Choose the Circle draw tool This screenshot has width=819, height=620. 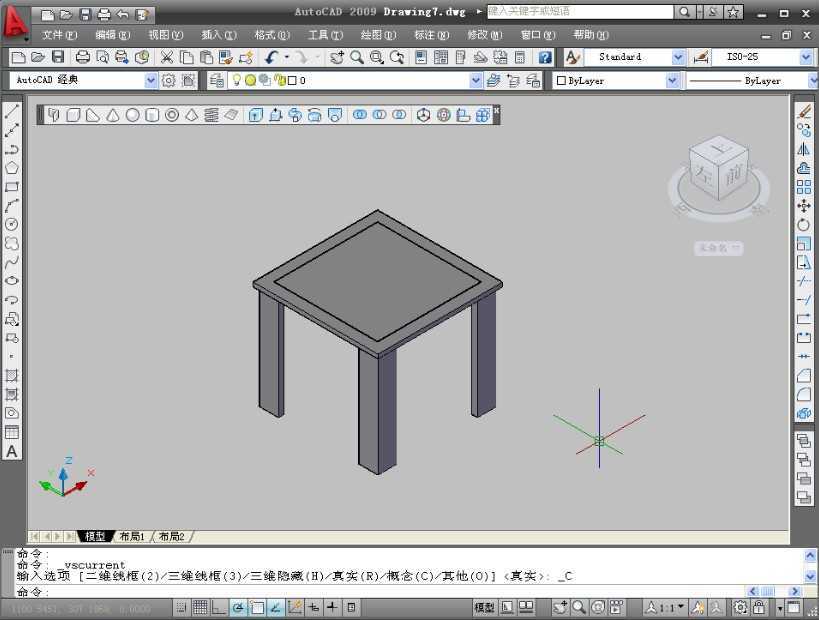point(11,224)
